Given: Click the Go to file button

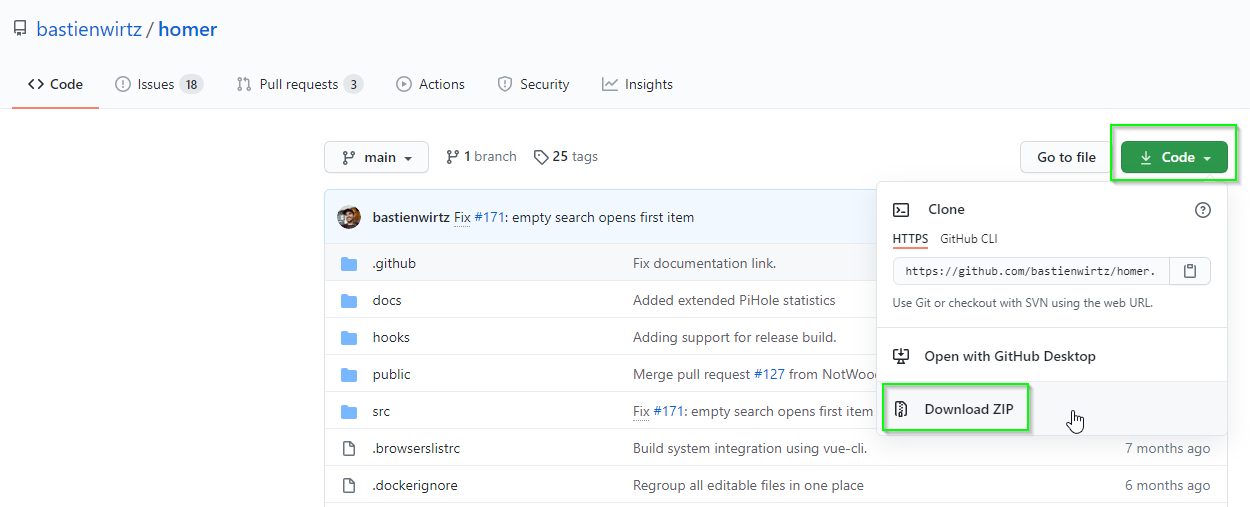Looking at the screenshot, I should click(x=1066, y=157).
